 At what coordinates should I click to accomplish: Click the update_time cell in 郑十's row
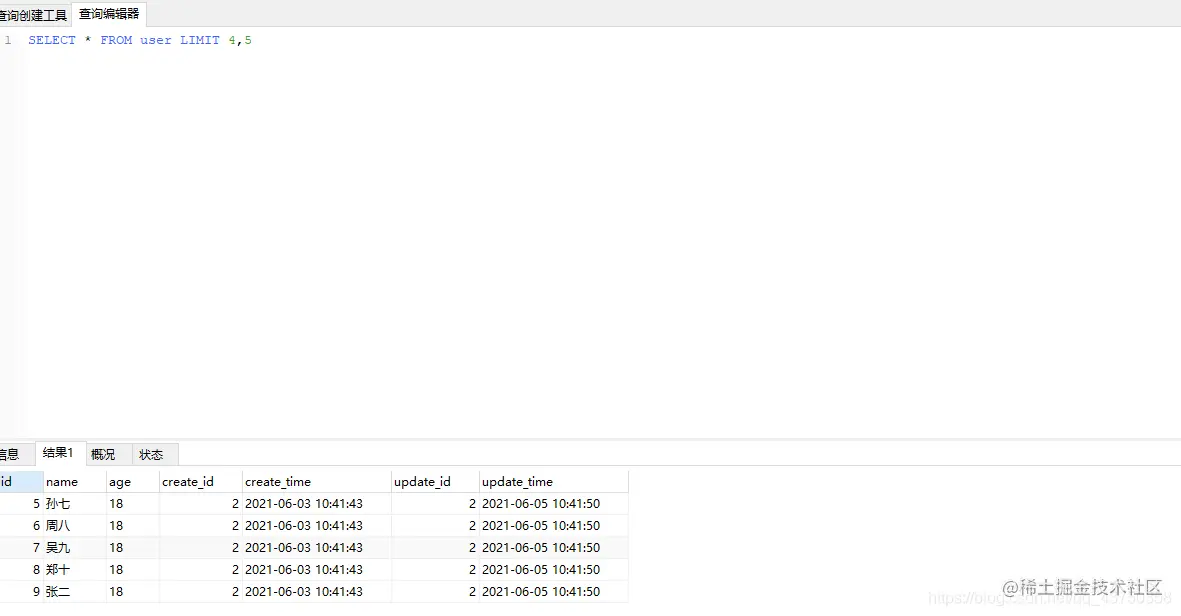point(554,569)
